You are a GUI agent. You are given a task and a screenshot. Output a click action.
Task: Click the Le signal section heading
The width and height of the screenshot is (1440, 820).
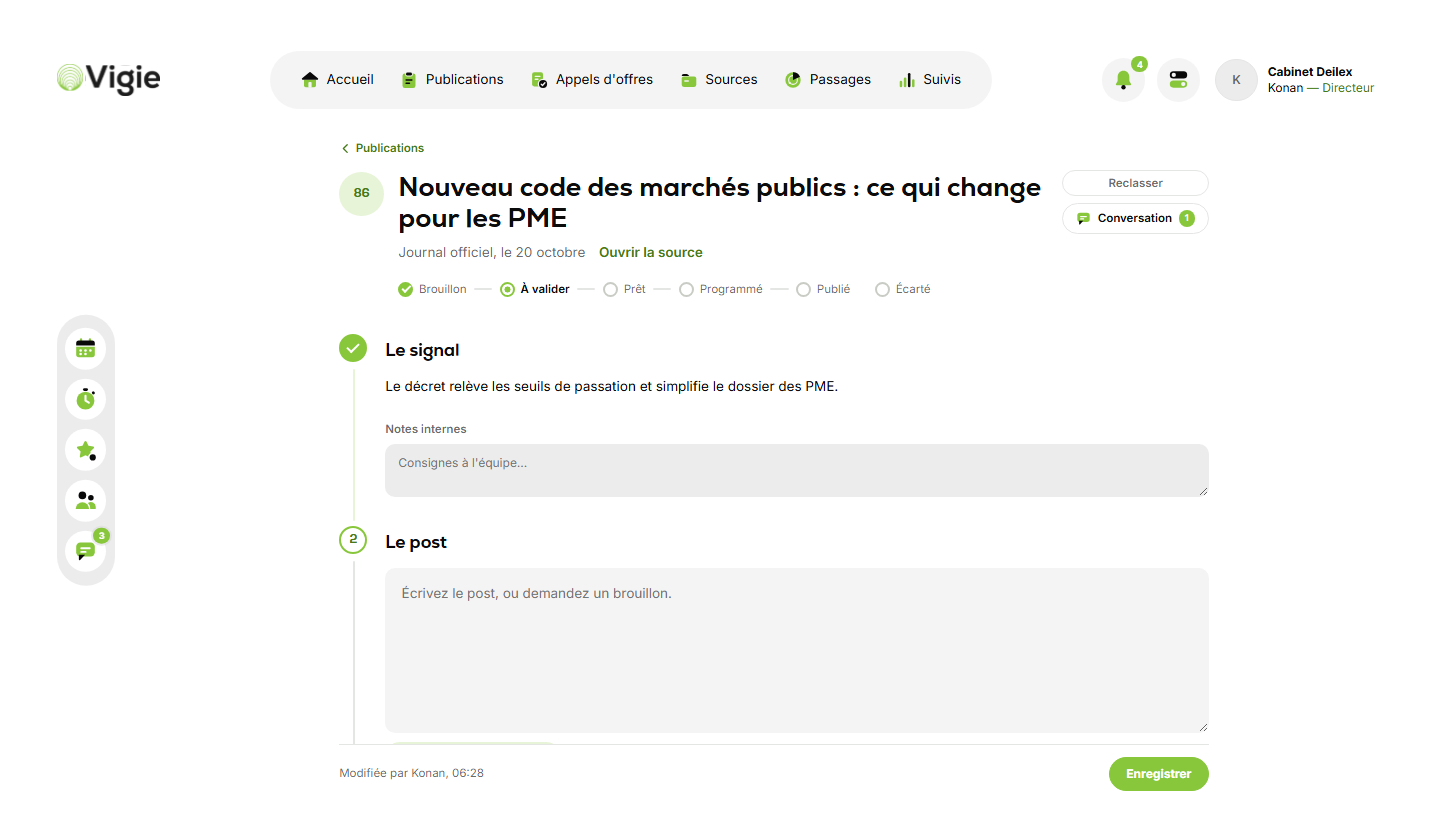coord(422,350)
